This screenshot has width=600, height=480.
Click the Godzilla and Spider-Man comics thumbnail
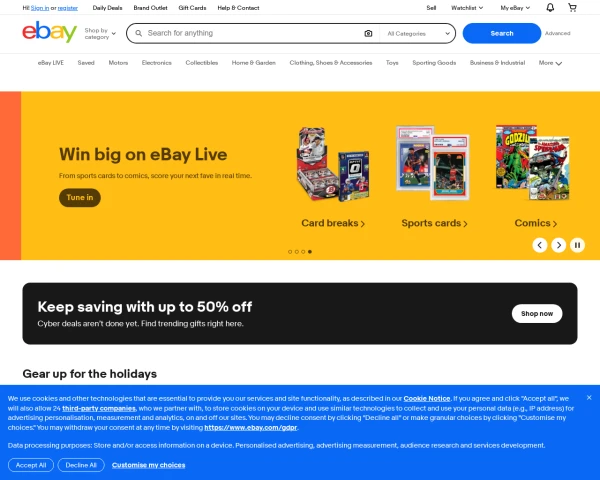coord(533,162)
